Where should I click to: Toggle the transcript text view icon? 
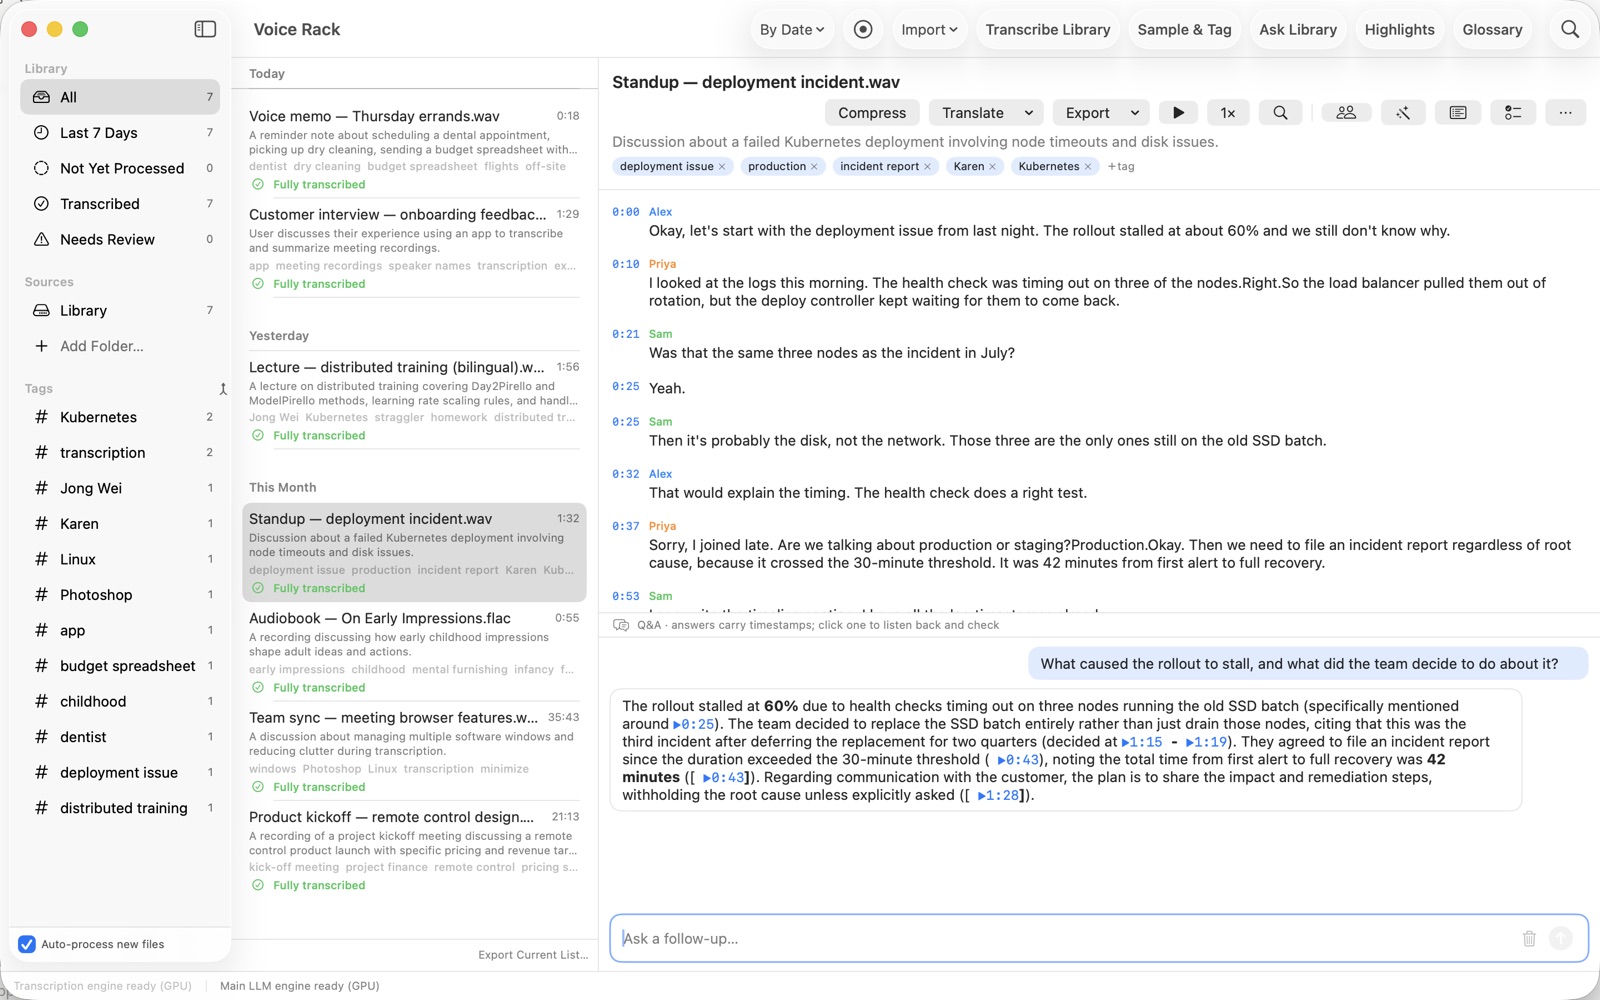(x=1458, y=113)
